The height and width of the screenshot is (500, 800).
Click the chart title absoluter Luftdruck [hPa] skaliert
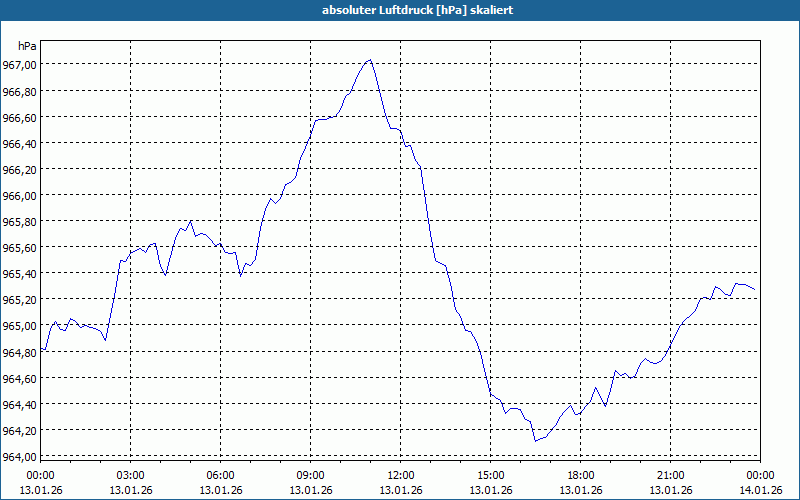[x=417, y=10]
